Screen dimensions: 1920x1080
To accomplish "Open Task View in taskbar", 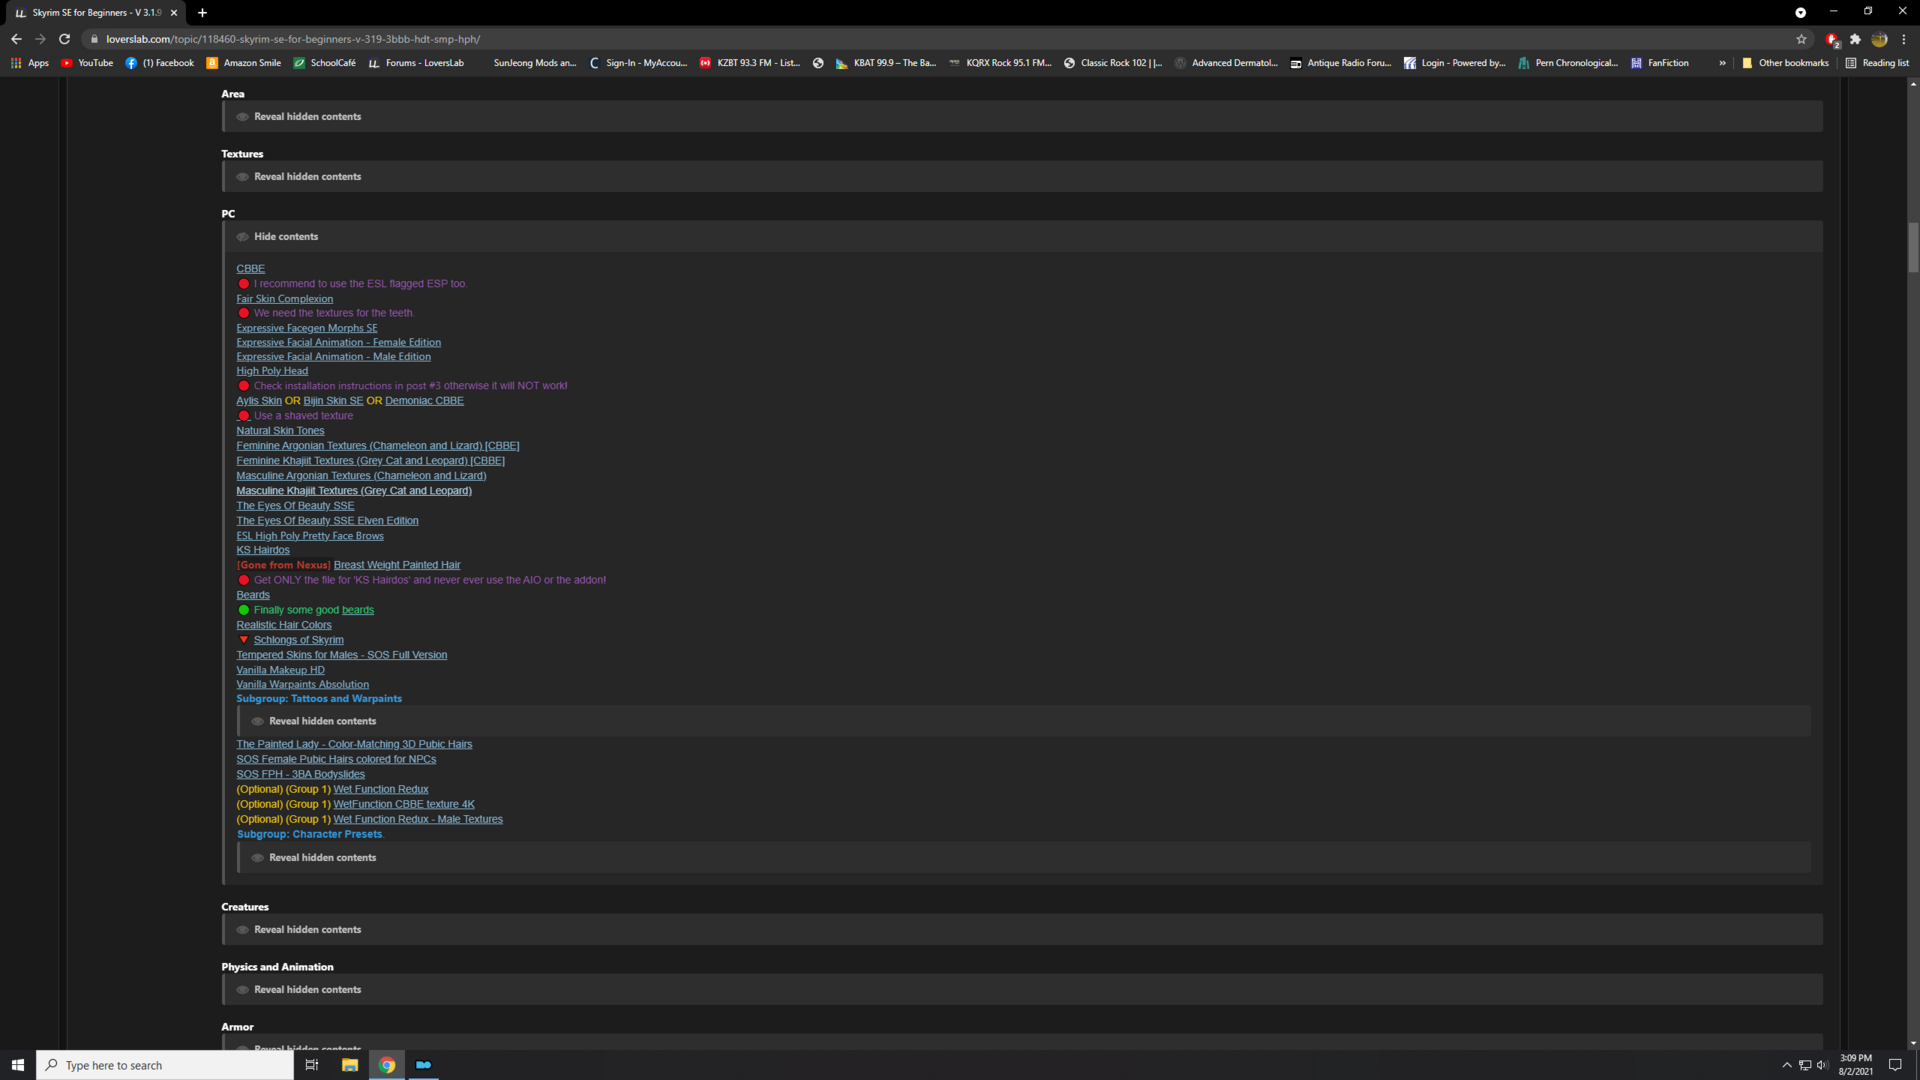I will tap(312, 1065).
